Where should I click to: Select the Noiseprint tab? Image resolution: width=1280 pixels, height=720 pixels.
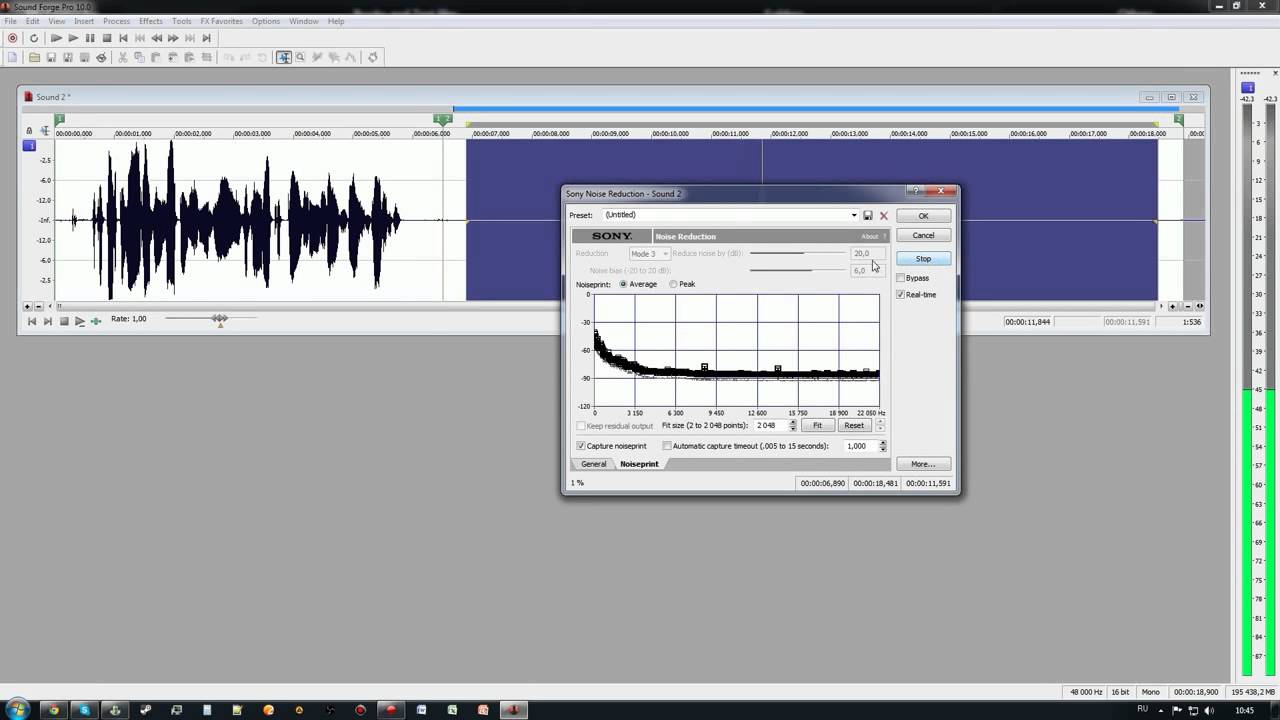coord(639,464)
